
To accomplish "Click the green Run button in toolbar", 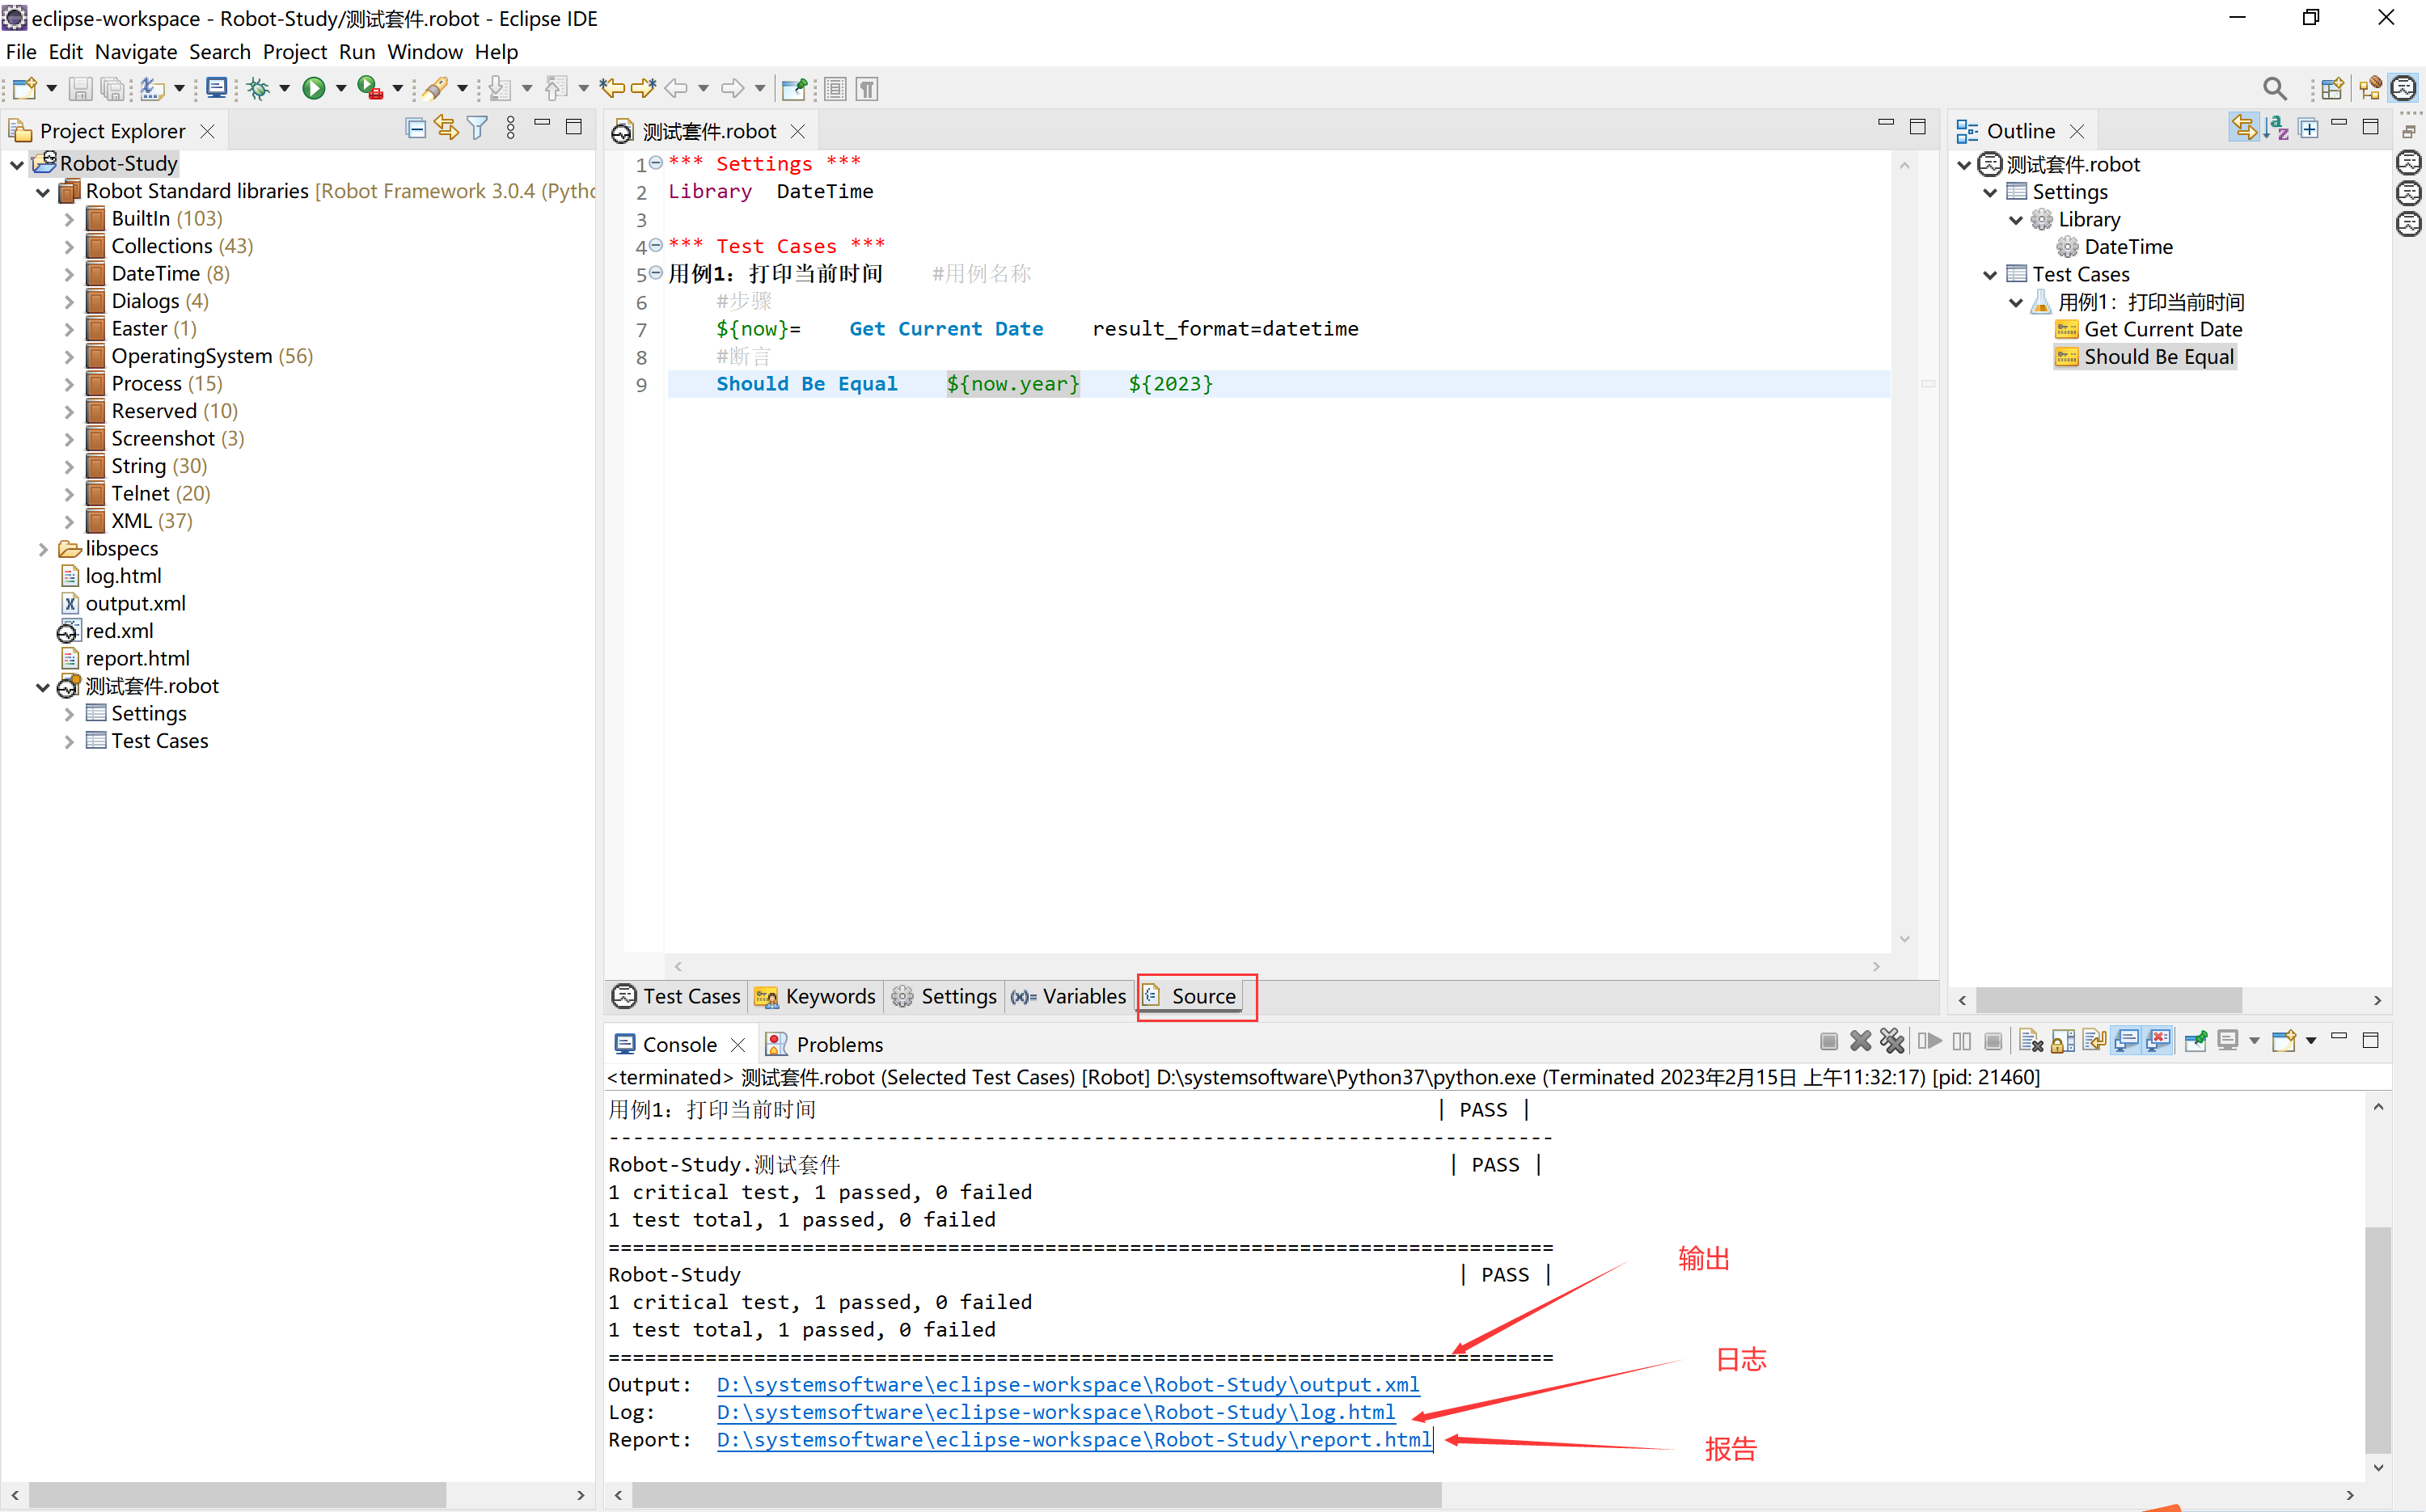I will coord(313,89).
